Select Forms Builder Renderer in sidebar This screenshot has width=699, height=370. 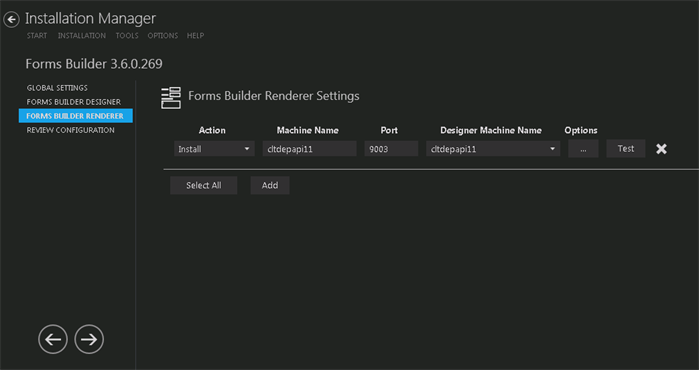click(76, 116)
